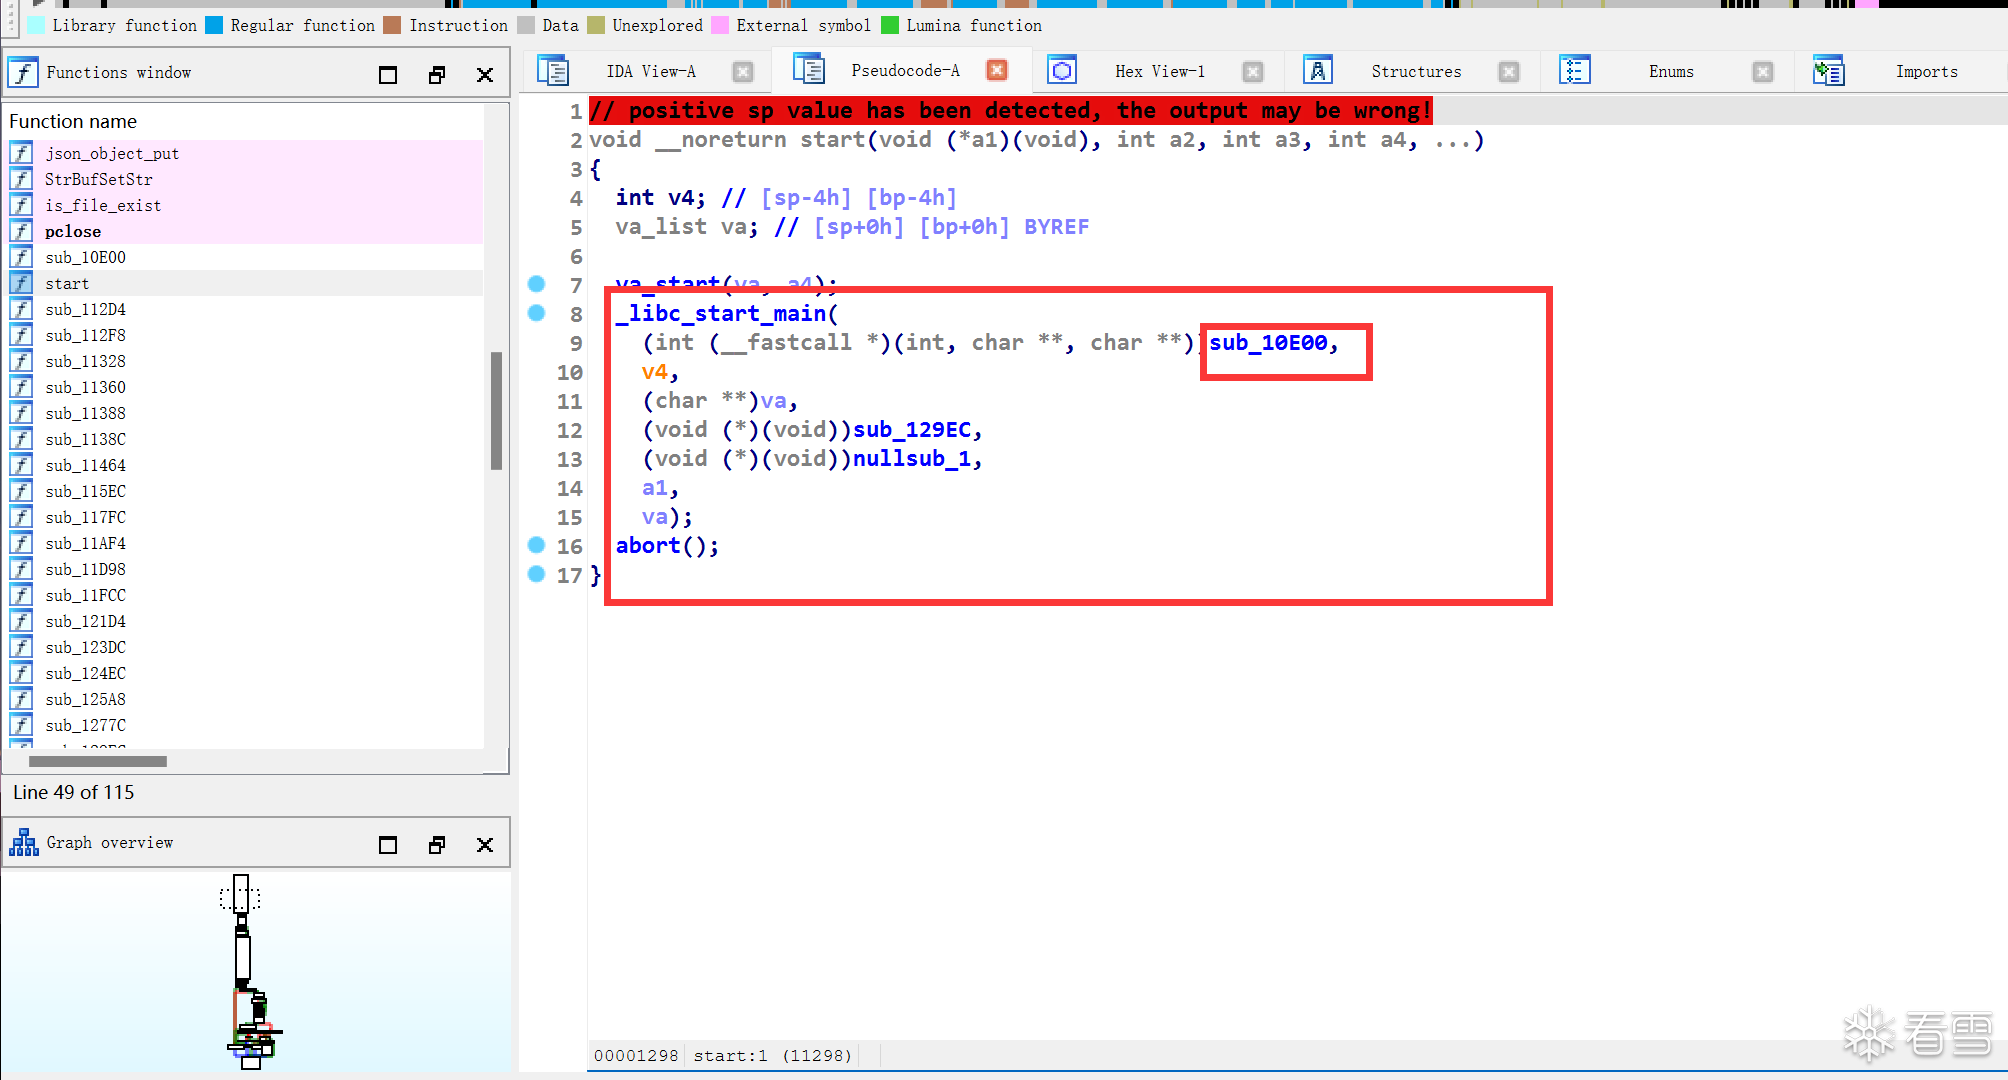Switch to the Structures tab
This screenshot has width=2008, height=1080.
coord(1416,71)
